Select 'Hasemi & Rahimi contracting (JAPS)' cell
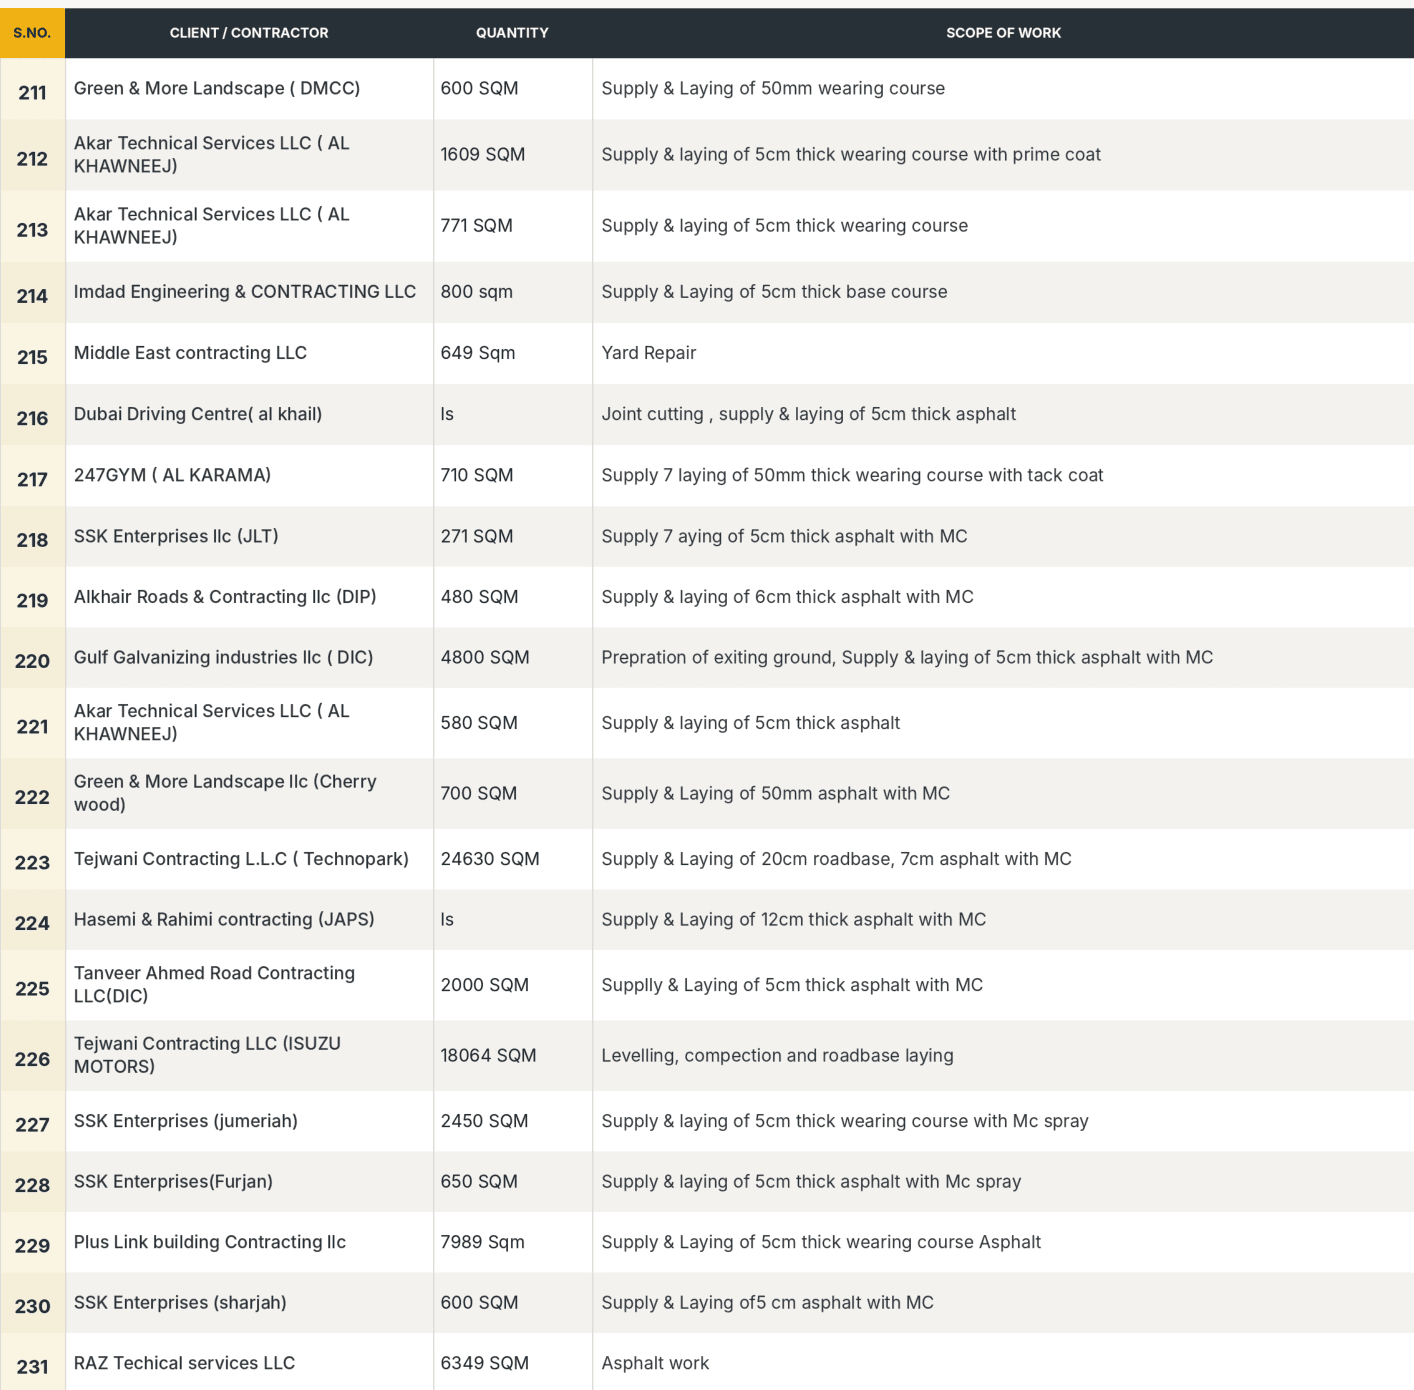The image size is (1414, 1390). 249,920
